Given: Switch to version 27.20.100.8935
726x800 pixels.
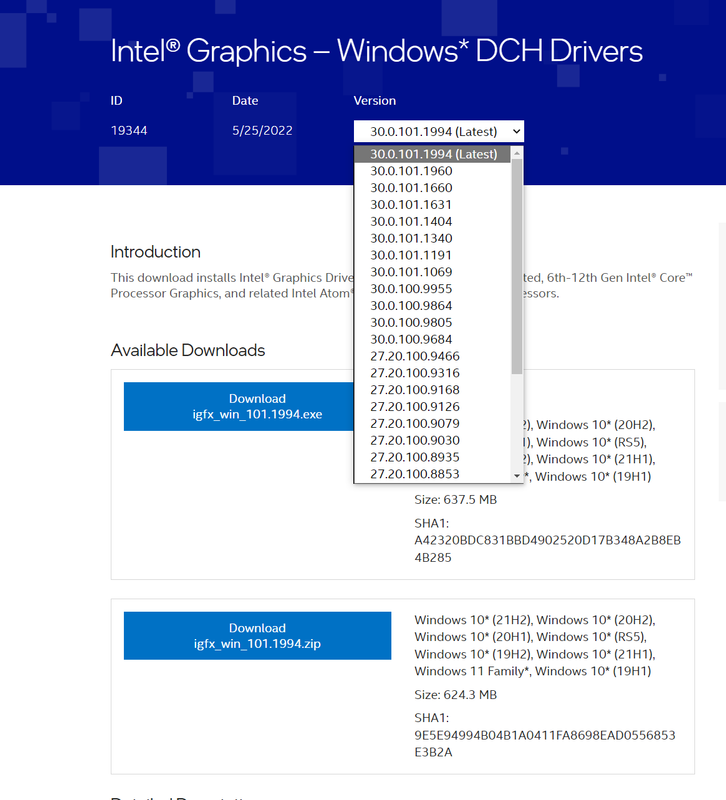Looking at the screenshot, I should coord(433,457).
